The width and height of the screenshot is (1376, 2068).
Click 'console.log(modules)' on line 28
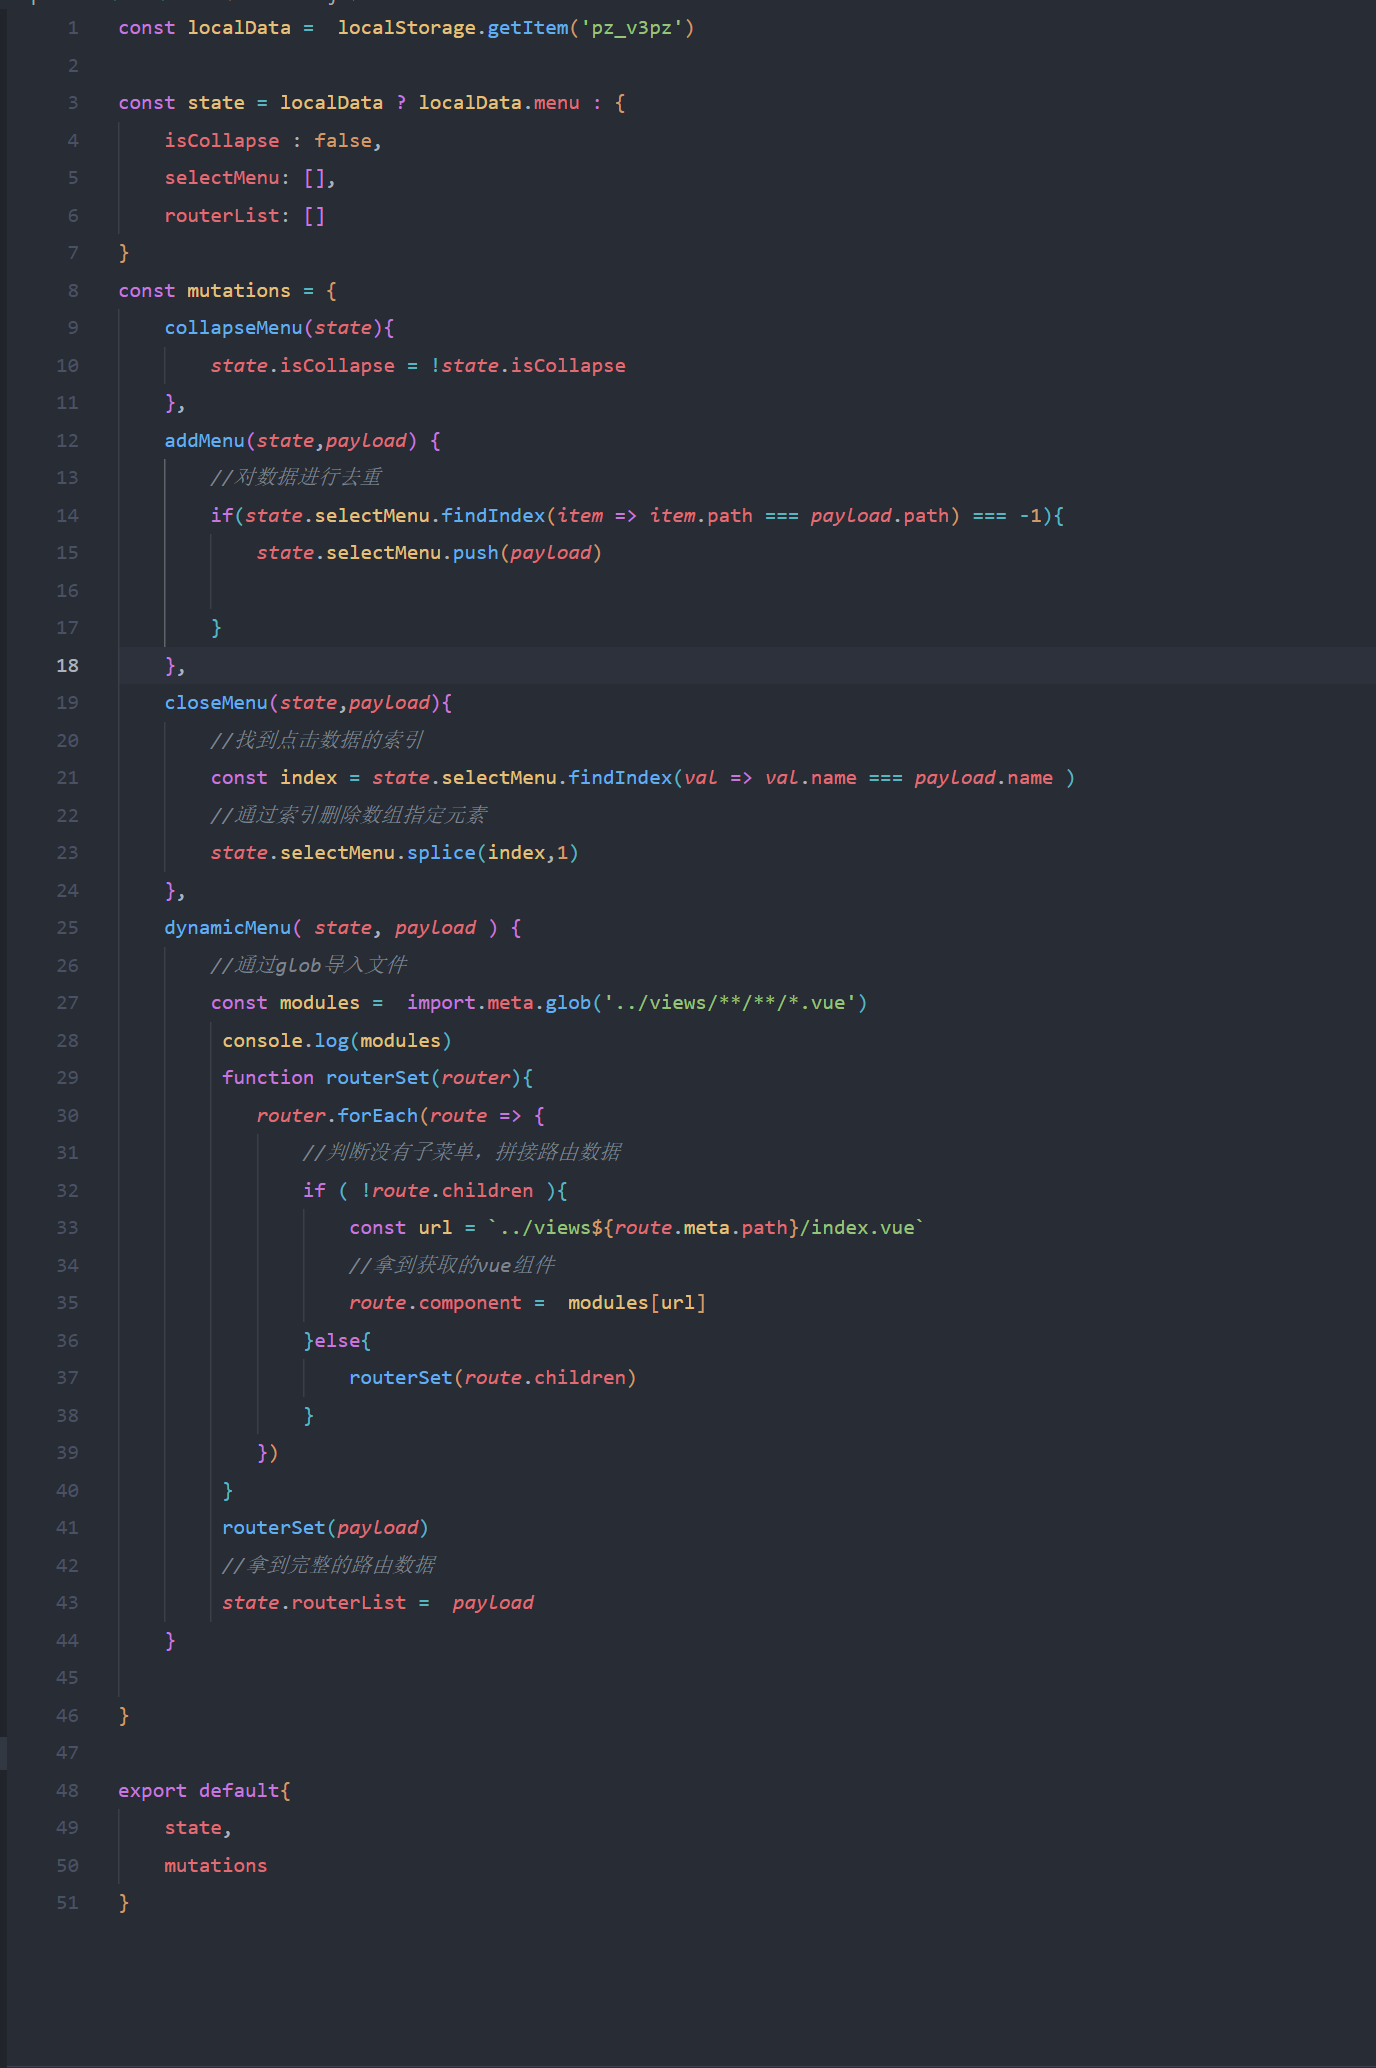pos(337,1041)
